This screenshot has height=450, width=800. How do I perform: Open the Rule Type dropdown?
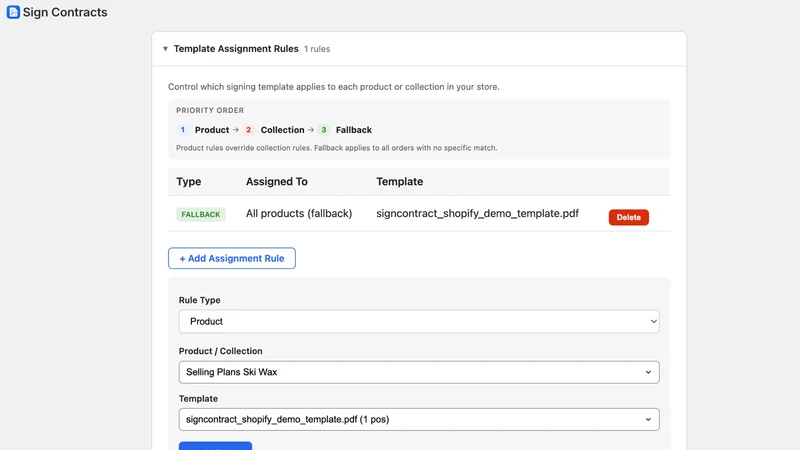point(419,321)
